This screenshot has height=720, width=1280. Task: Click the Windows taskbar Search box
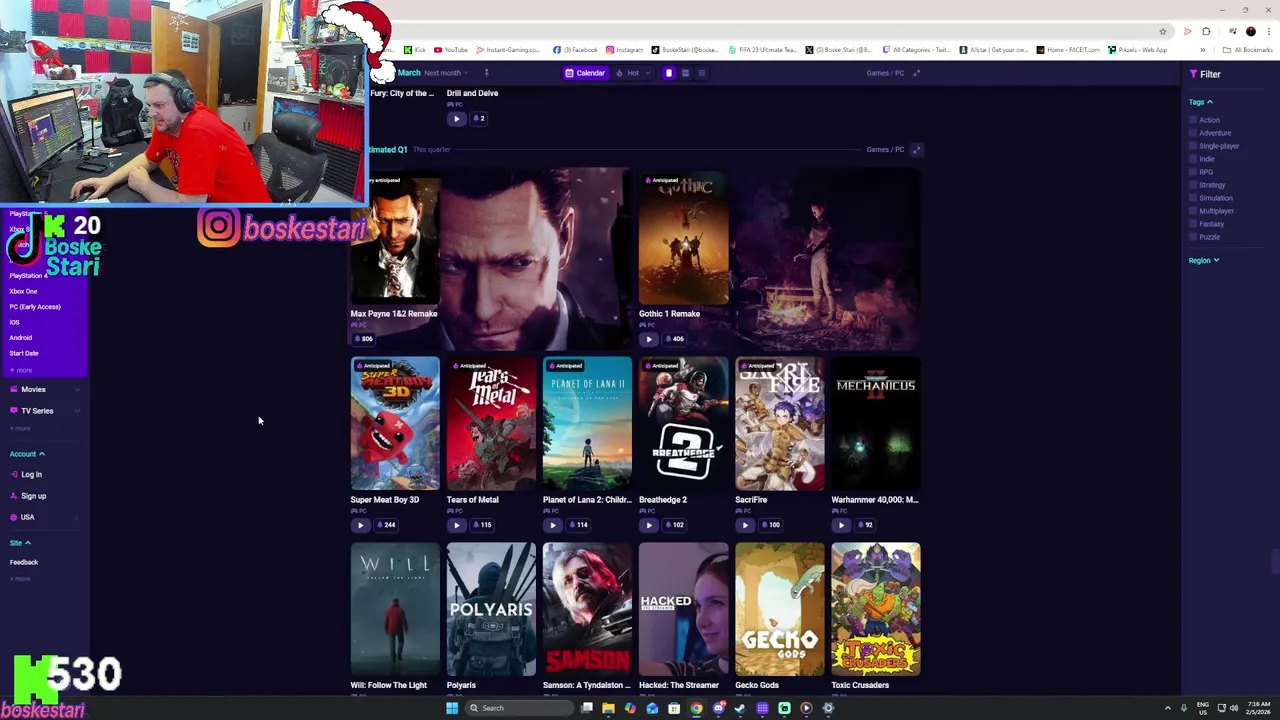click(519, 708)
